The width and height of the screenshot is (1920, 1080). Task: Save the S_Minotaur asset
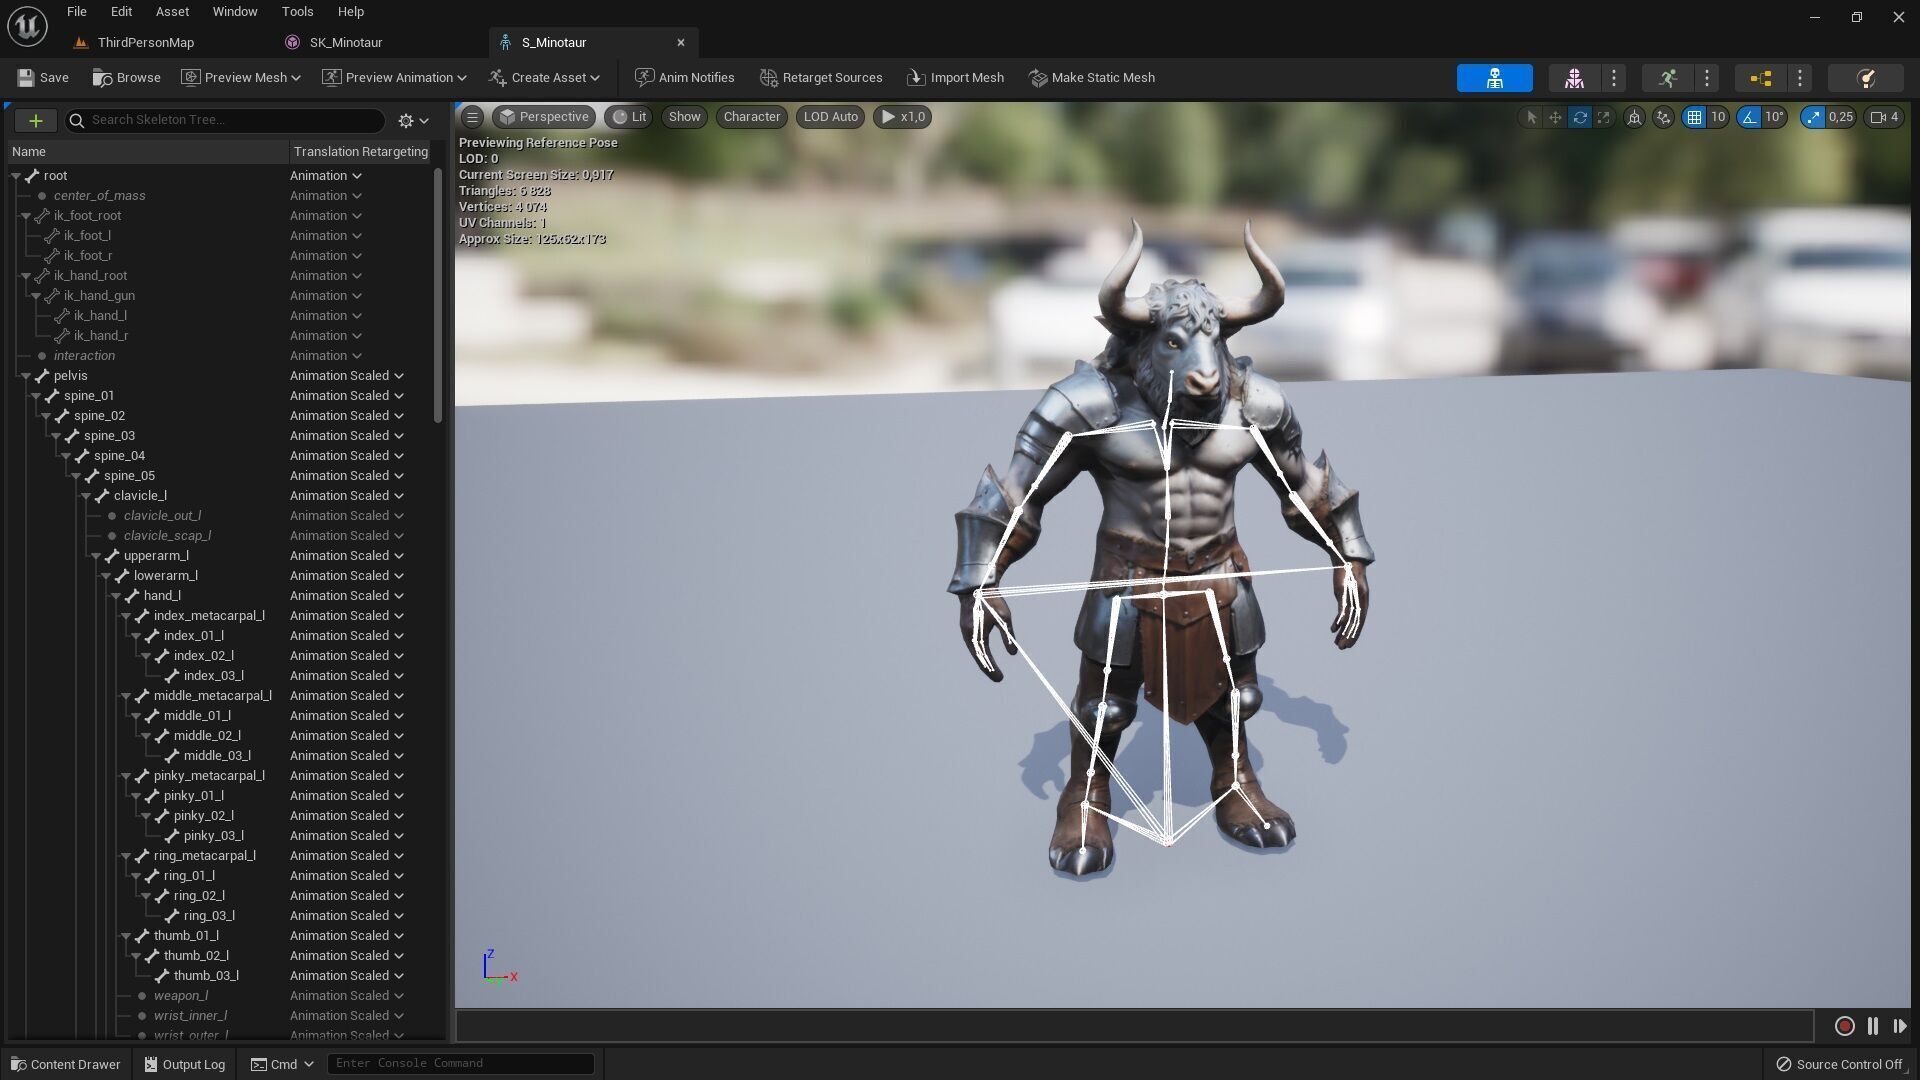43,78
